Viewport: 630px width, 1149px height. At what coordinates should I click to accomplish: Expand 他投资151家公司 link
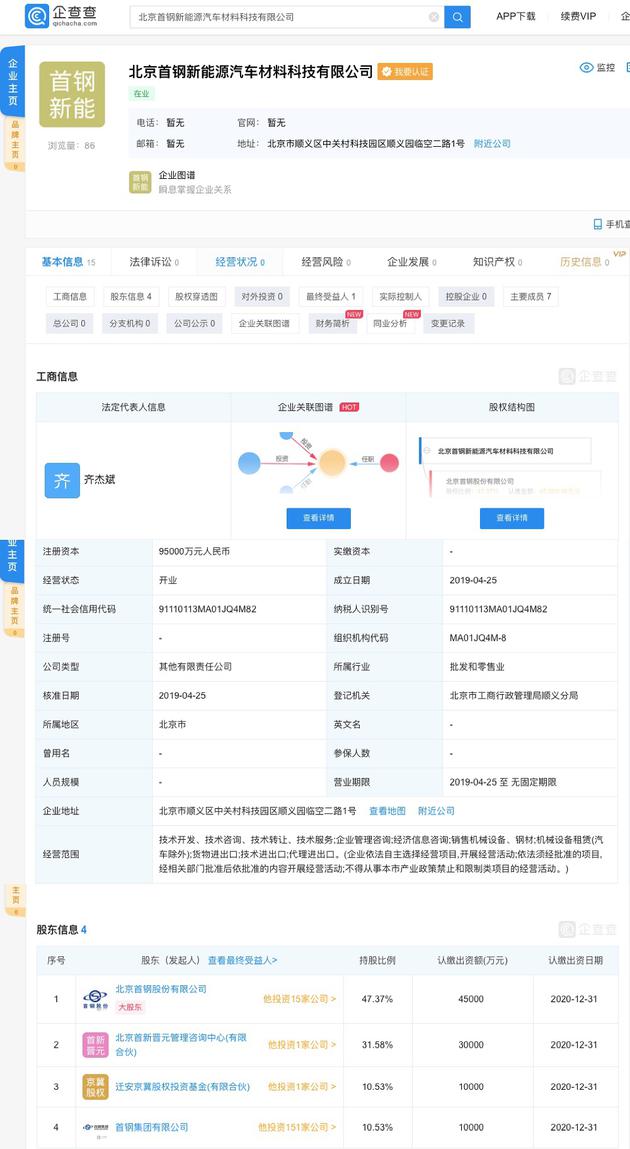tap(297, 1127)
